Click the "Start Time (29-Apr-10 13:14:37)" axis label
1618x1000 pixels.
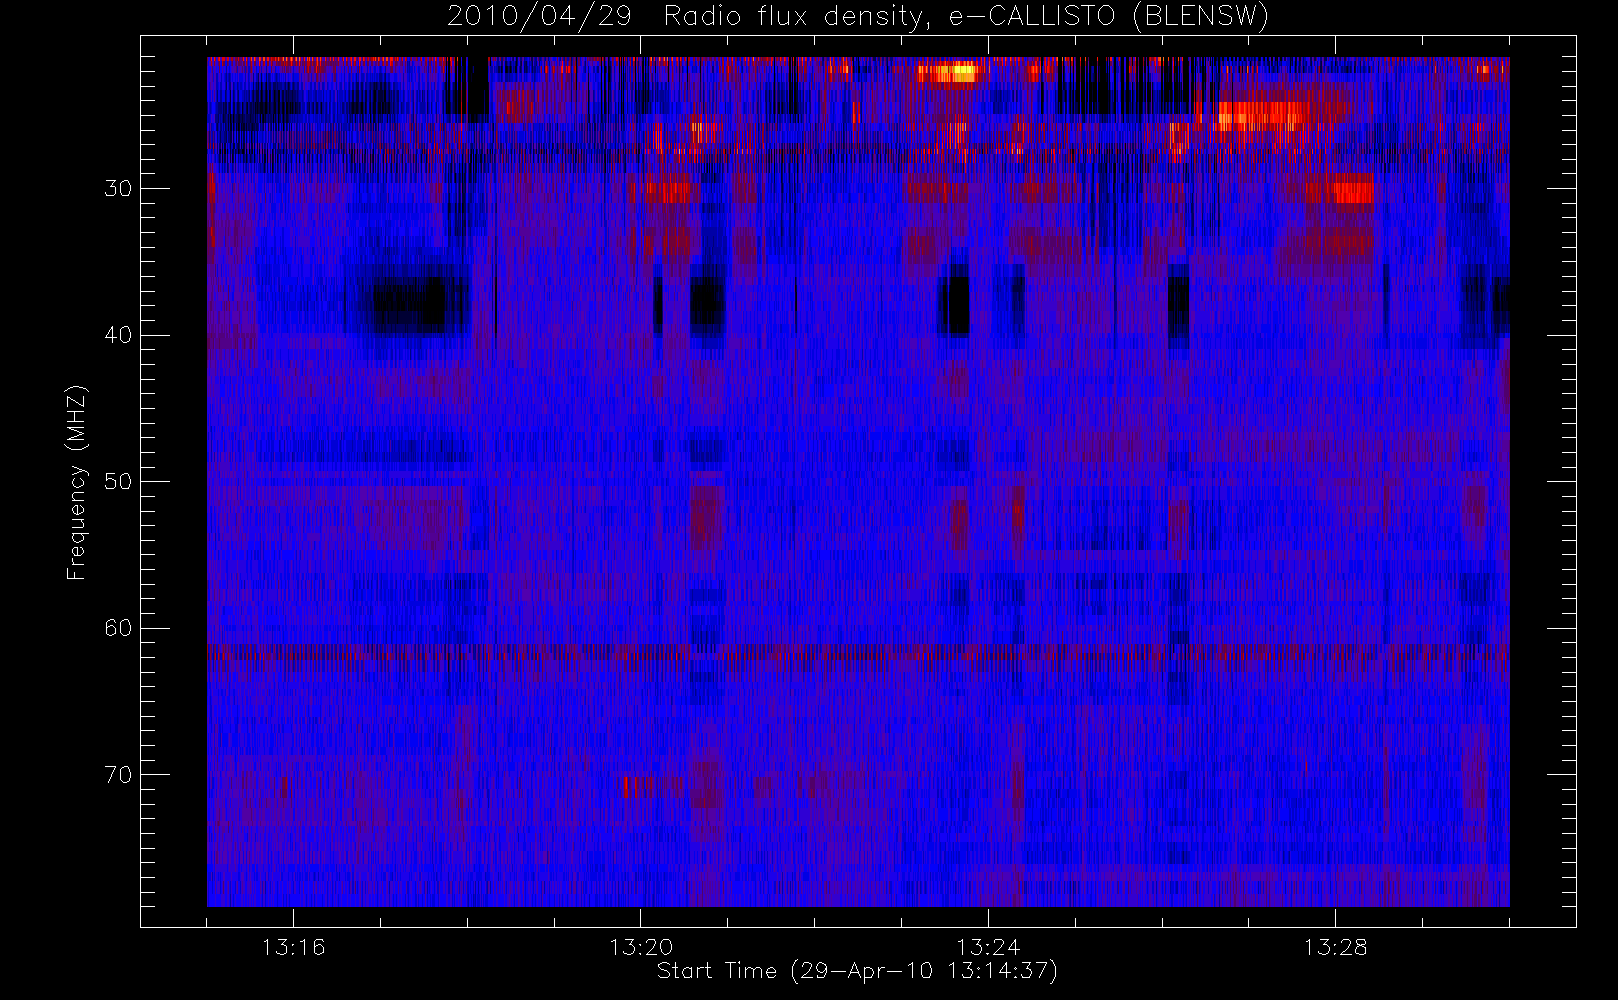tap(857, 971)
